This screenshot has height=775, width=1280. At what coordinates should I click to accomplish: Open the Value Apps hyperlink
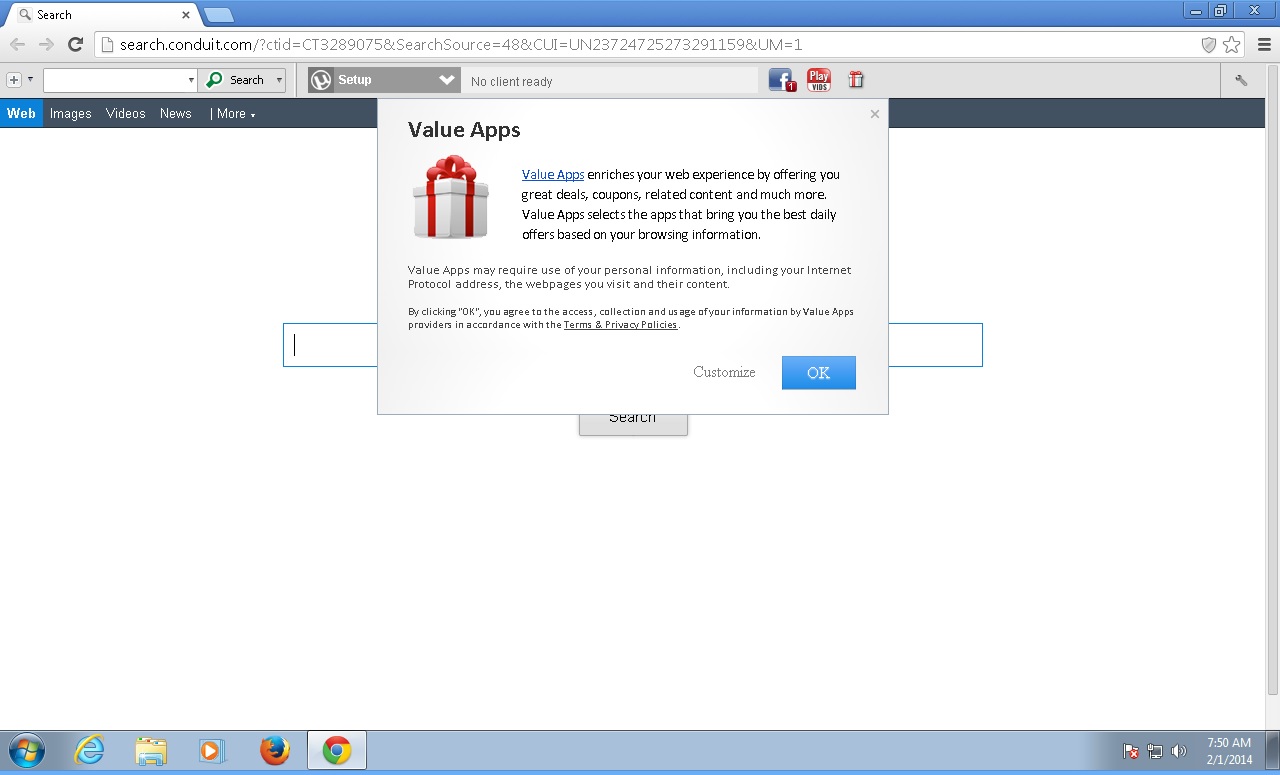(553, 175)
